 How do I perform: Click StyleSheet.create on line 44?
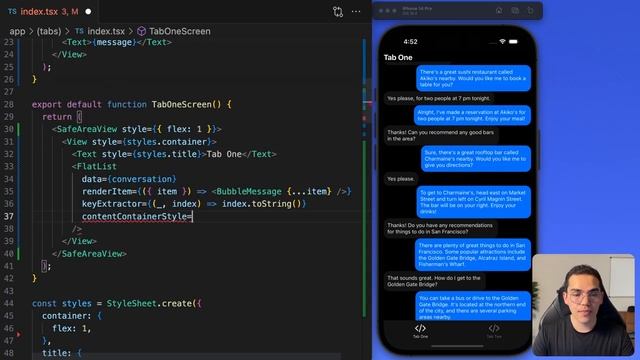[x=151, y=303]
